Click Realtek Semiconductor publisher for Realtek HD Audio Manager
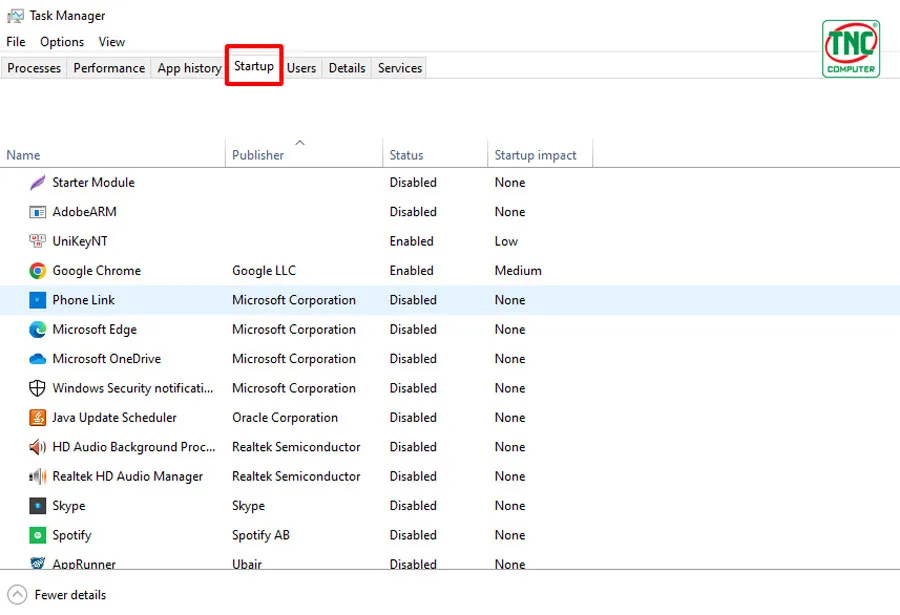Screen dimensions: 900x615 coord(296,476)
